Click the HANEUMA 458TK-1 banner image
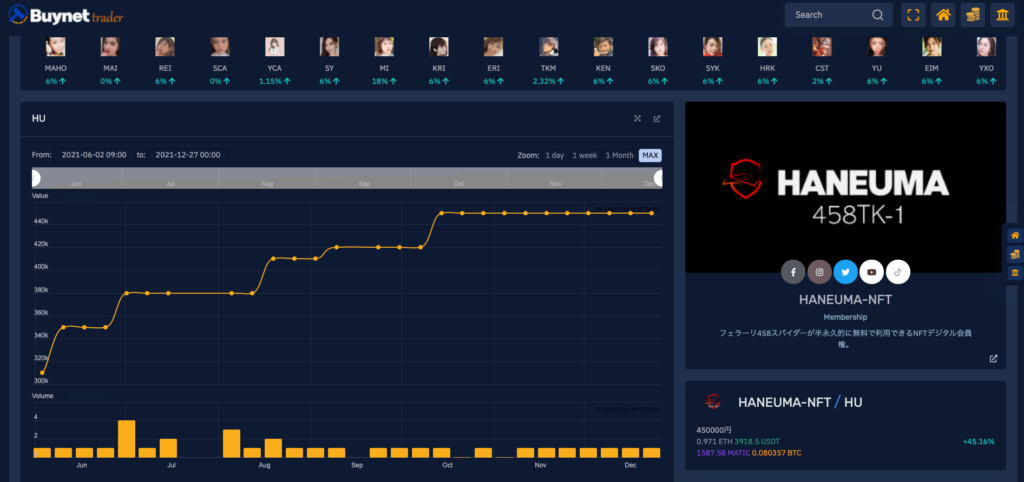The height and width of the screenshot is (482, 1024). [x=845, y=187]
